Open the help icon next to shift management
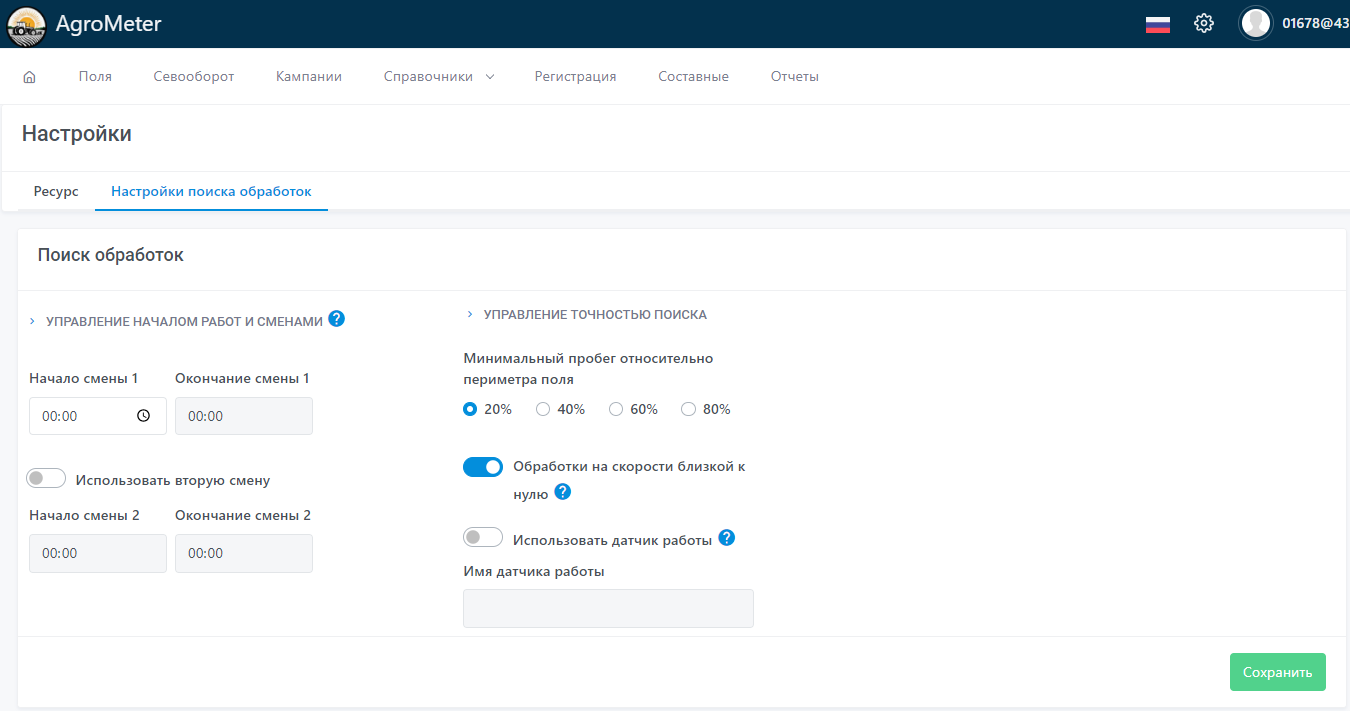 pos(337,319)
